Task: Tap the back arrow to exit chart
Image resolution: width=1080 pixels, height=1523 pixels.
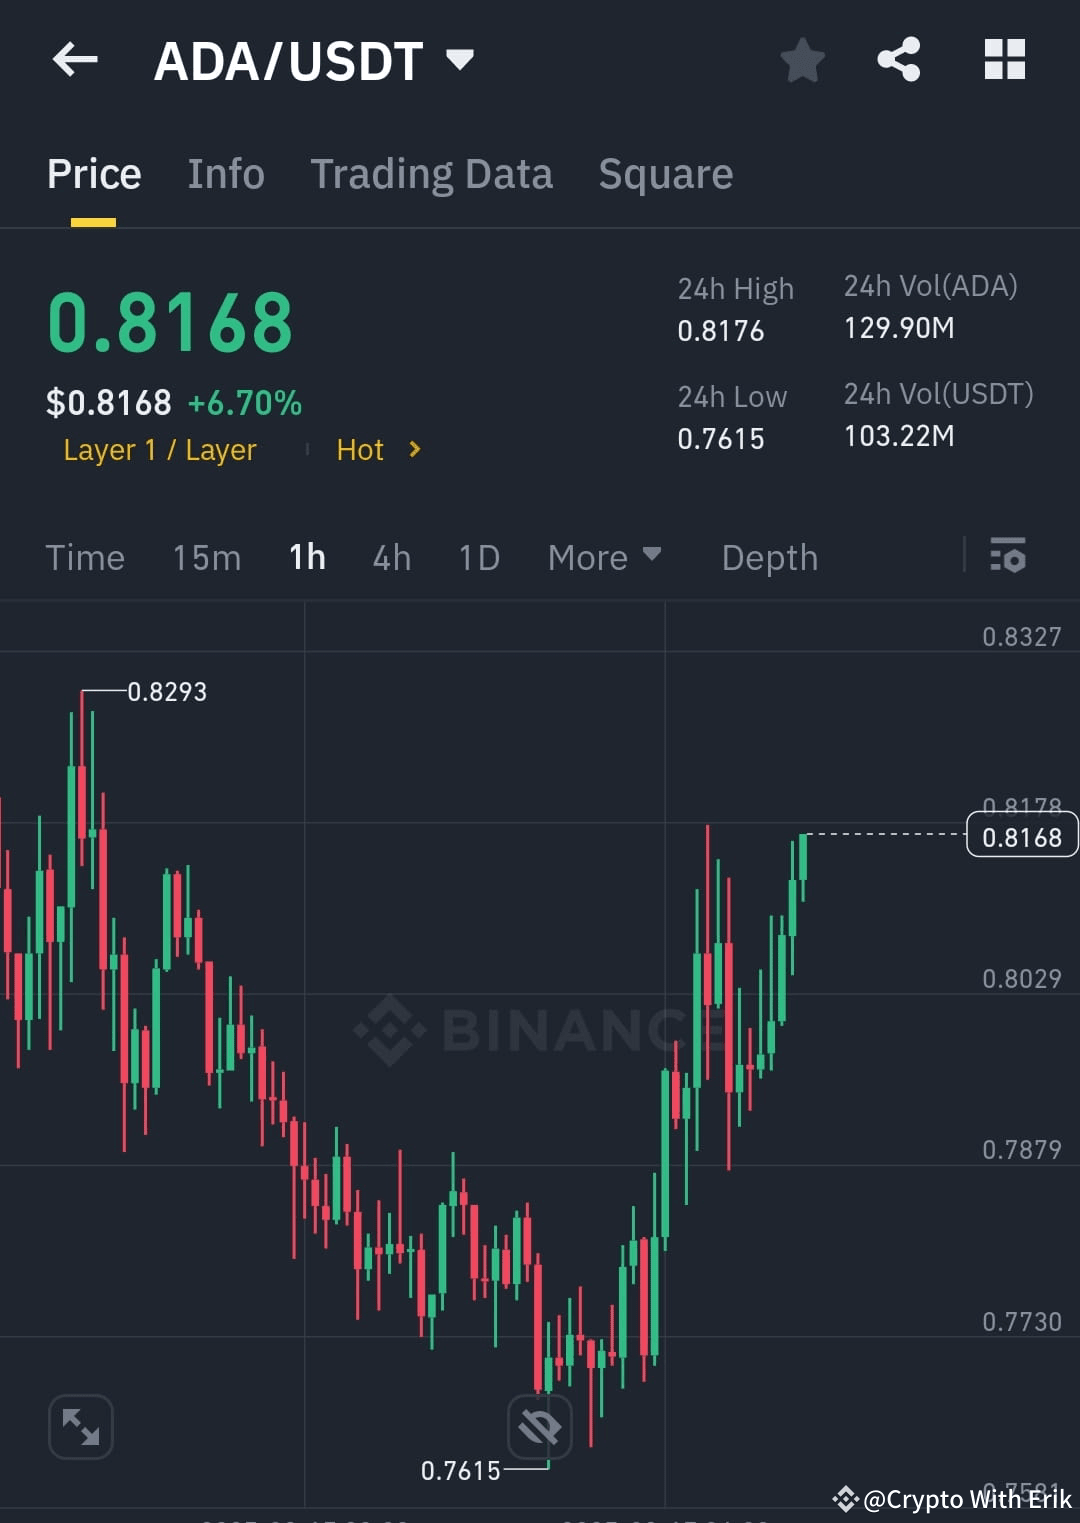Action: click(75, 60)
